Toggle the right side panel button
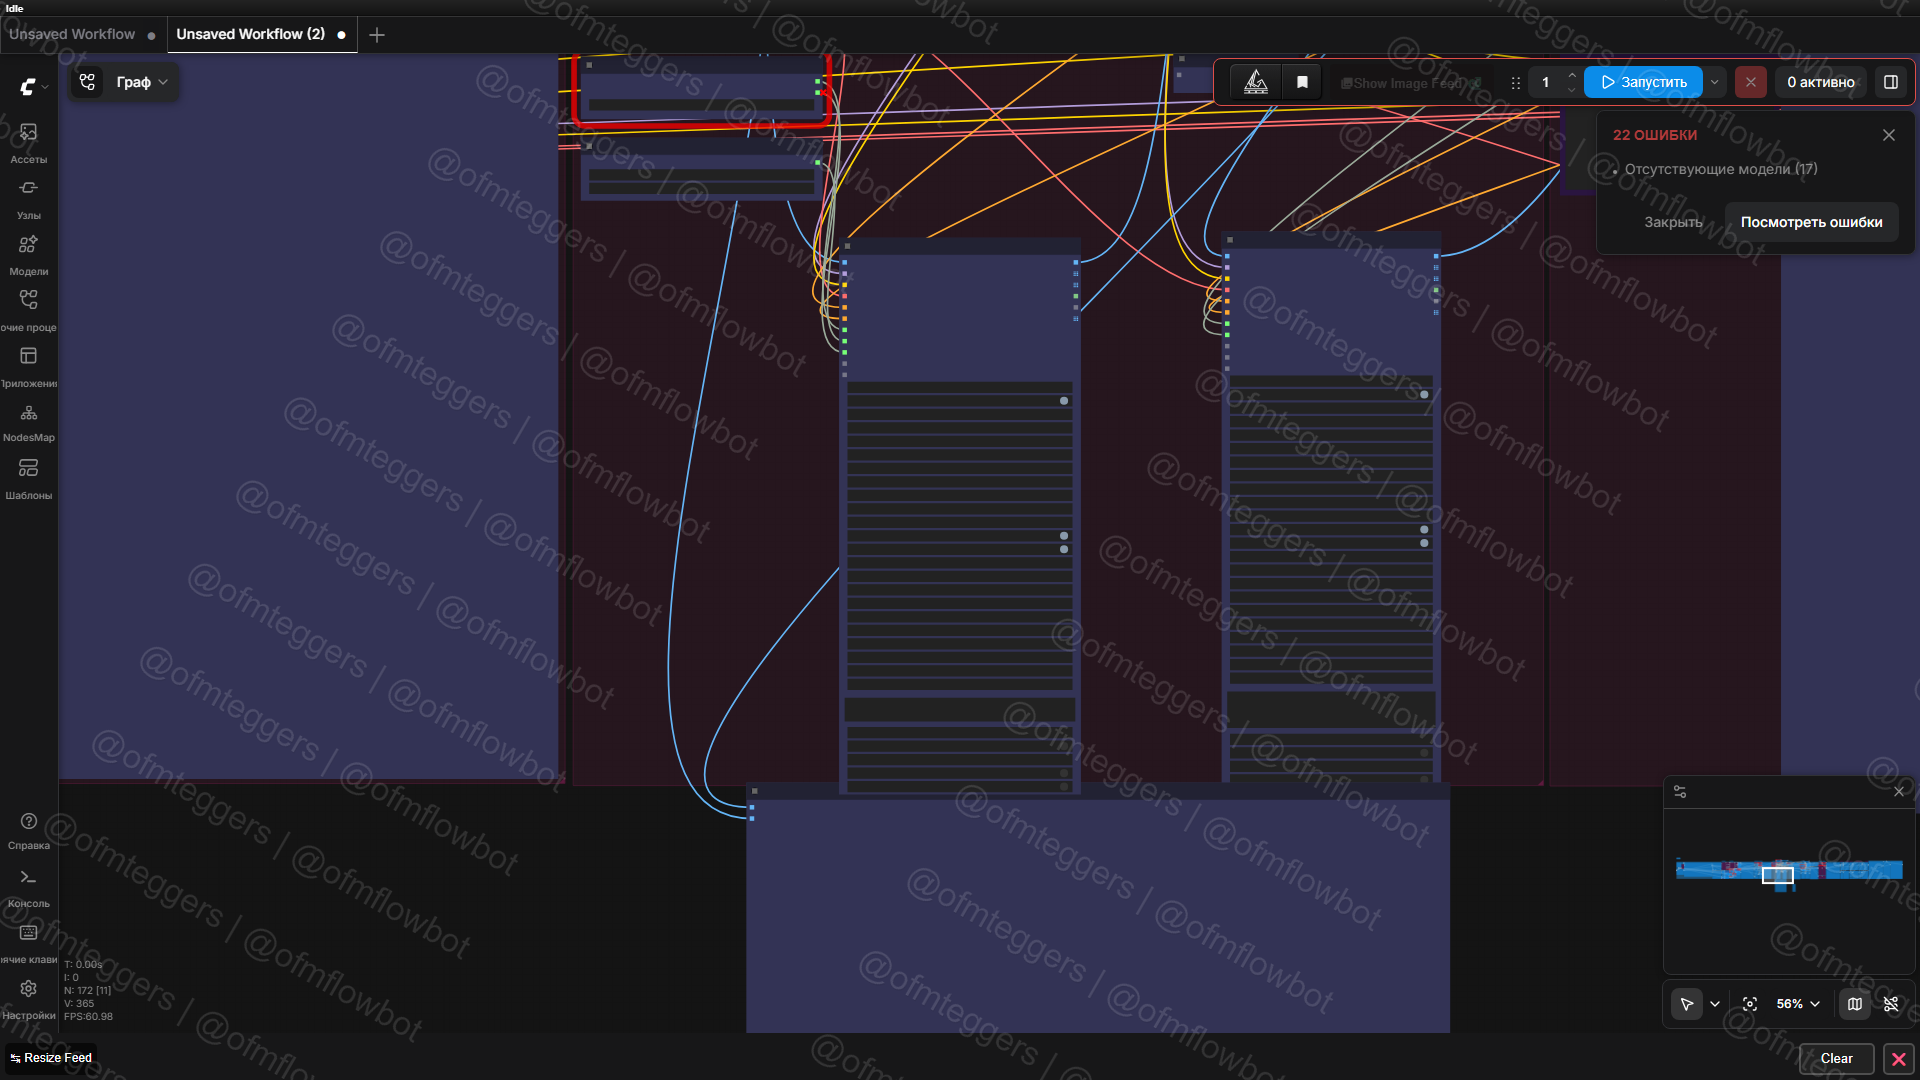Image resolution: width=1920 pixels, height=1080 pixels. point(1891,82)
